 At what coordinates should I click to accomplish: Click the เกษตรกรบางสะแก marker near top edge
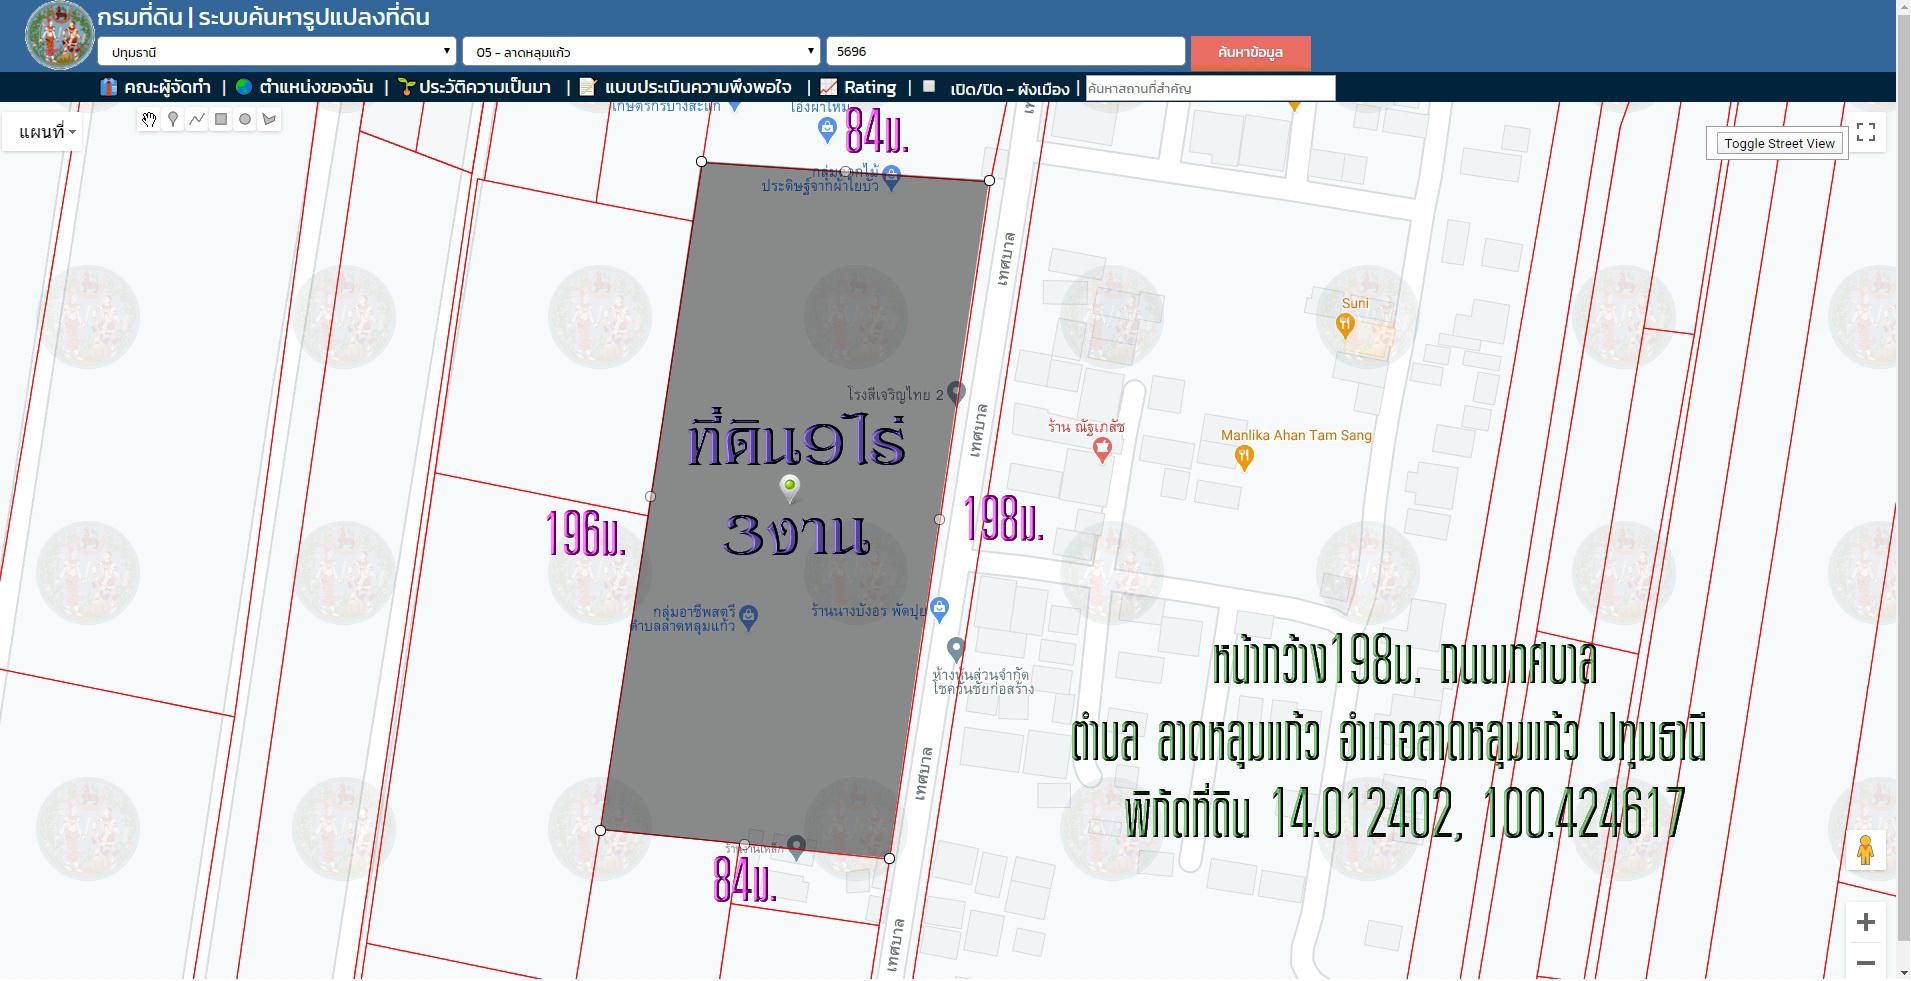click(735, 105)
